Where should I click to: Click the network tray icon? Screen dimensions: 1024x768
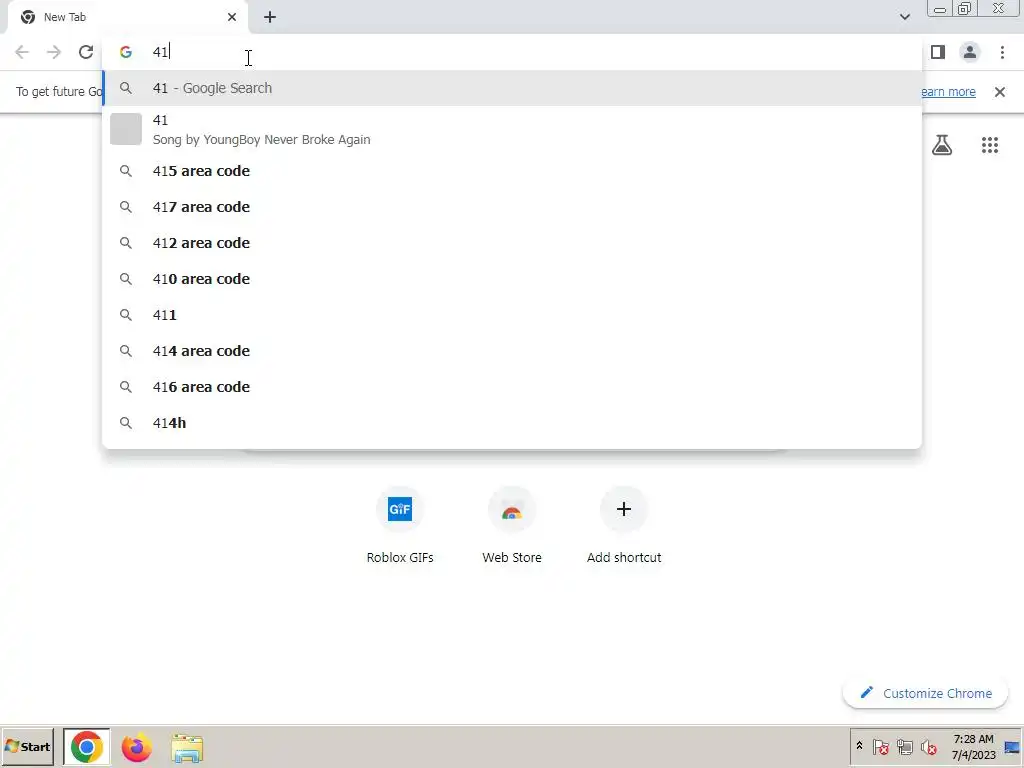click(x=904, y=747)
